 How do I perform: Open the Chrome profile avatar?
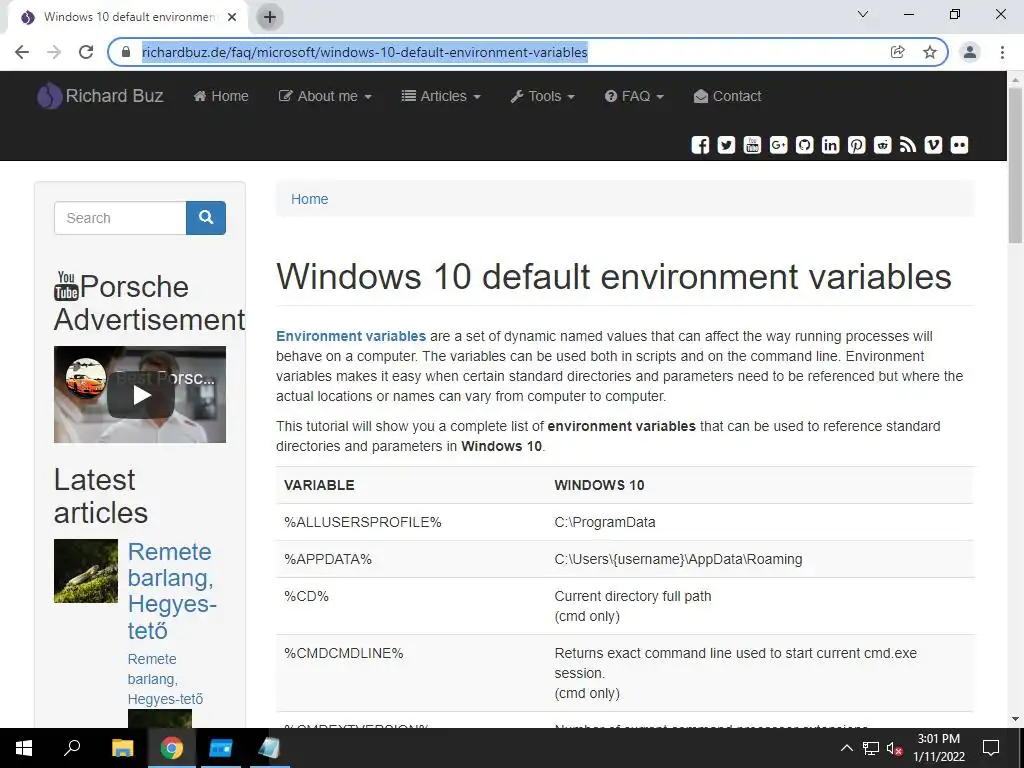tap(970, 52)
